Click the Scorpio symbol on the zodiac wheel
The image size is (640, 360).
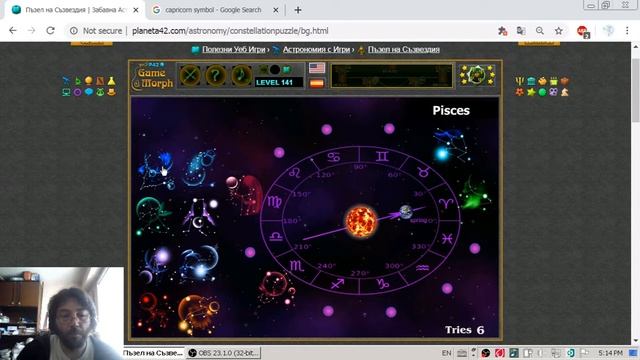click(297, 266)
